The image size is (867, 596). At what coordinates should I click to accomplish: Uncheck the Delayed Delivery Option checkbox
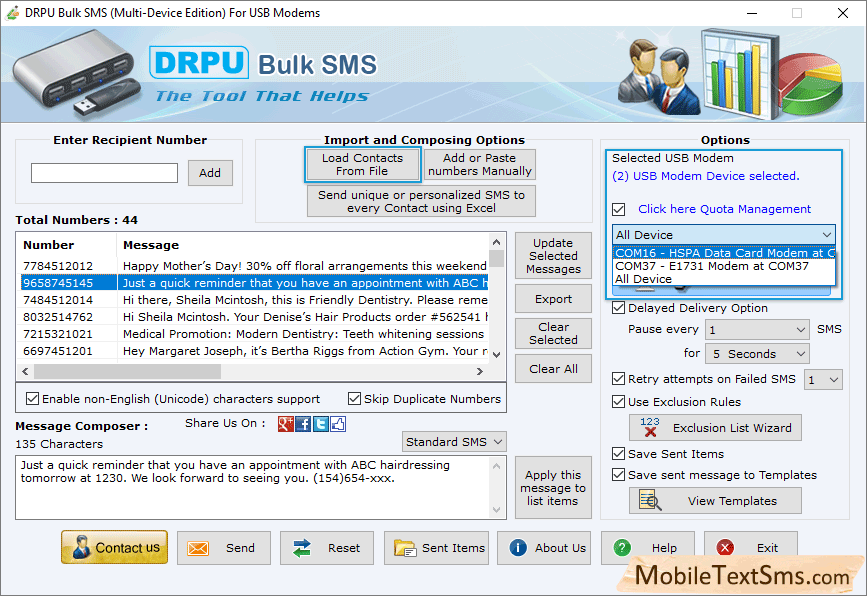click(x=619, y=308)
